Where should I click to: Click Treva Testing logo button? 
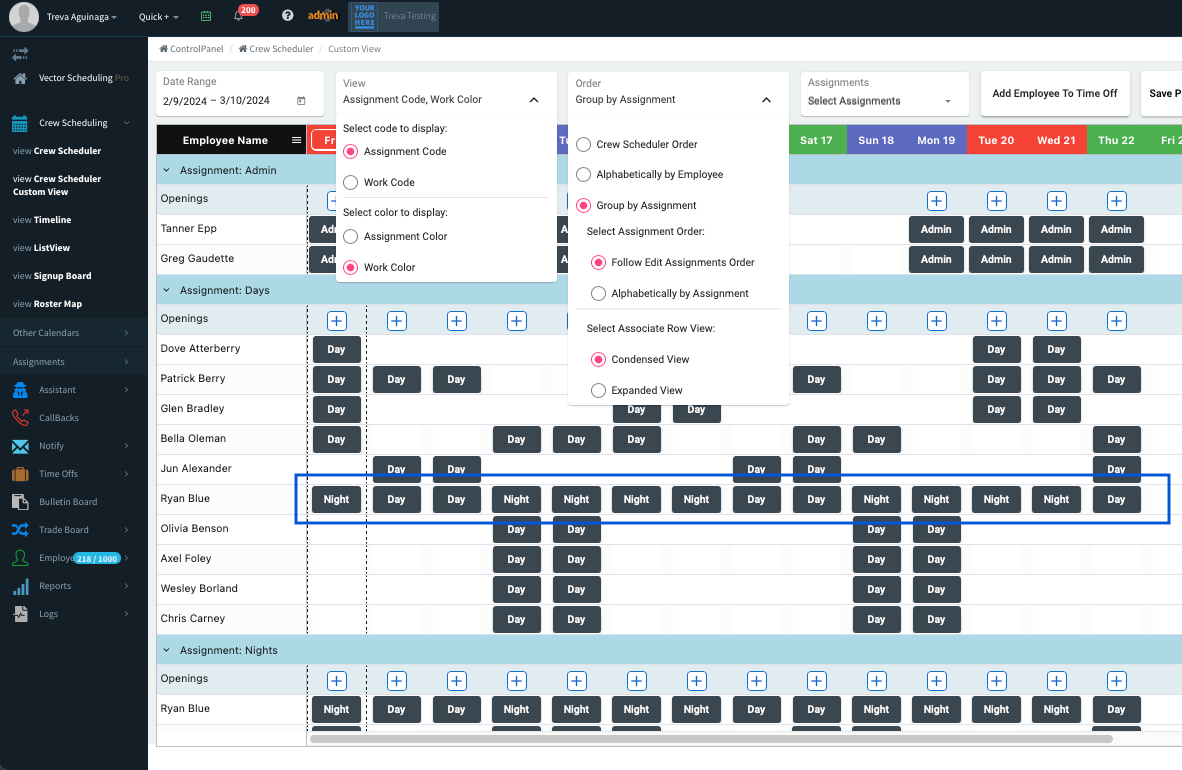tap(393, 16)
